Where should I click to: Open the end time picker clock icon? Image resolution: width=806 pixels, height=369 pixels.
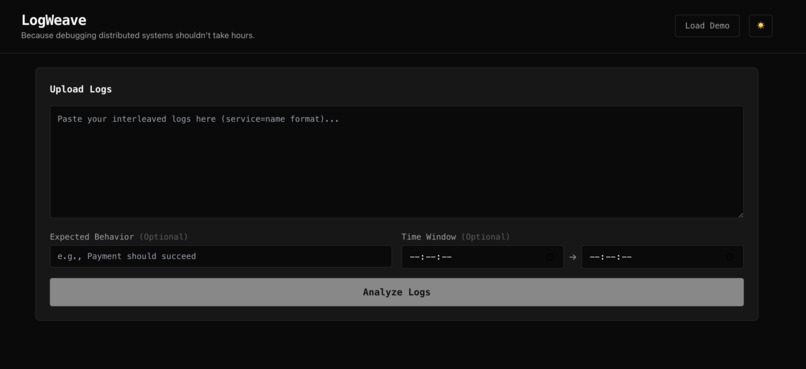coord(729,257)
